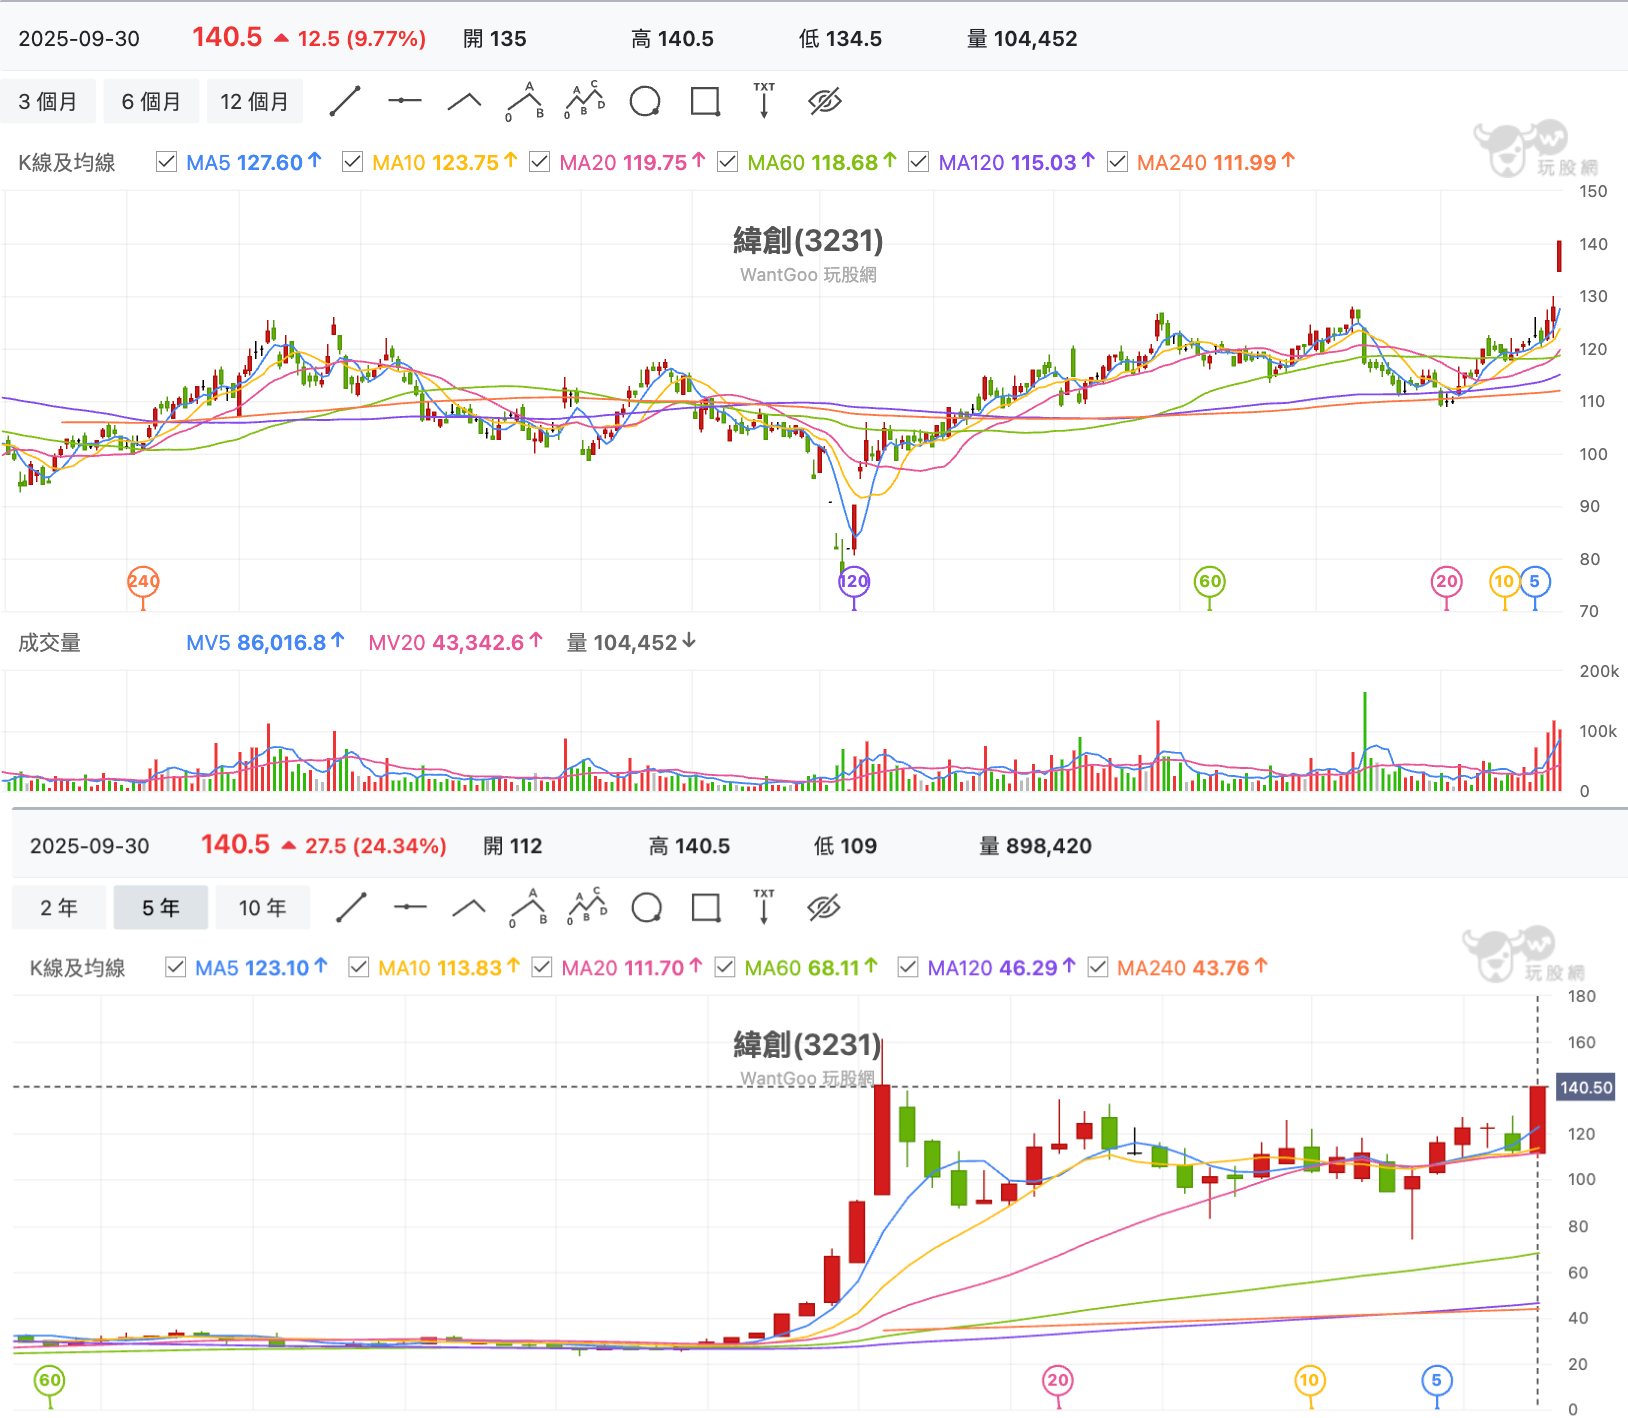
Task: Click the blue 5 marker on 5-year chart
Action: point(1437,1381)
